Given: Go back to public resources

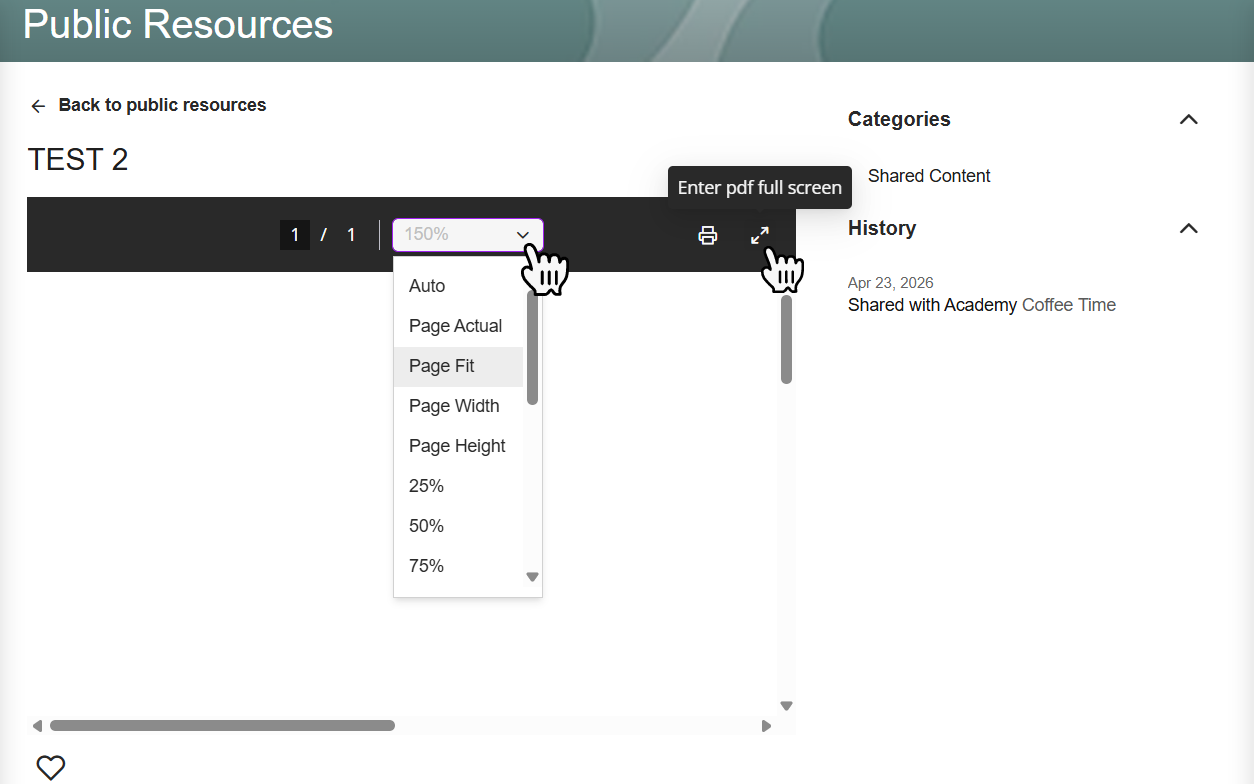Looking at the screenshot, I should [x=162, y=105].
